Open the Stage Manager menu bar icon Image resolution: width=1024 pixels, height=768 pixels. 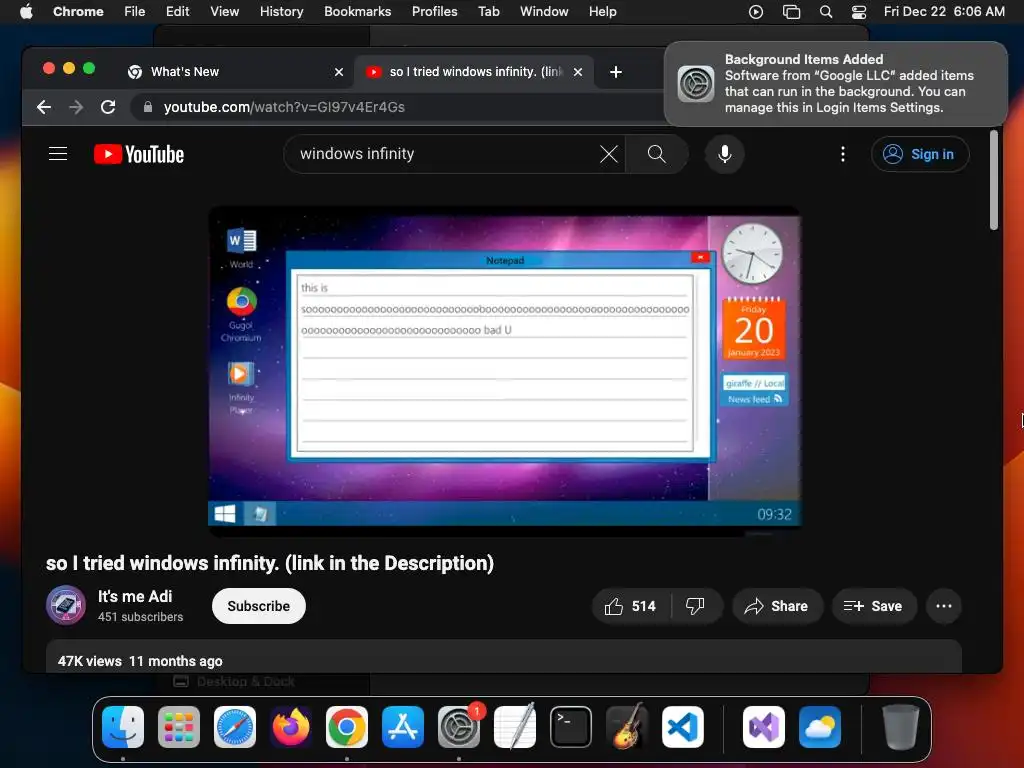click(791, 12)
